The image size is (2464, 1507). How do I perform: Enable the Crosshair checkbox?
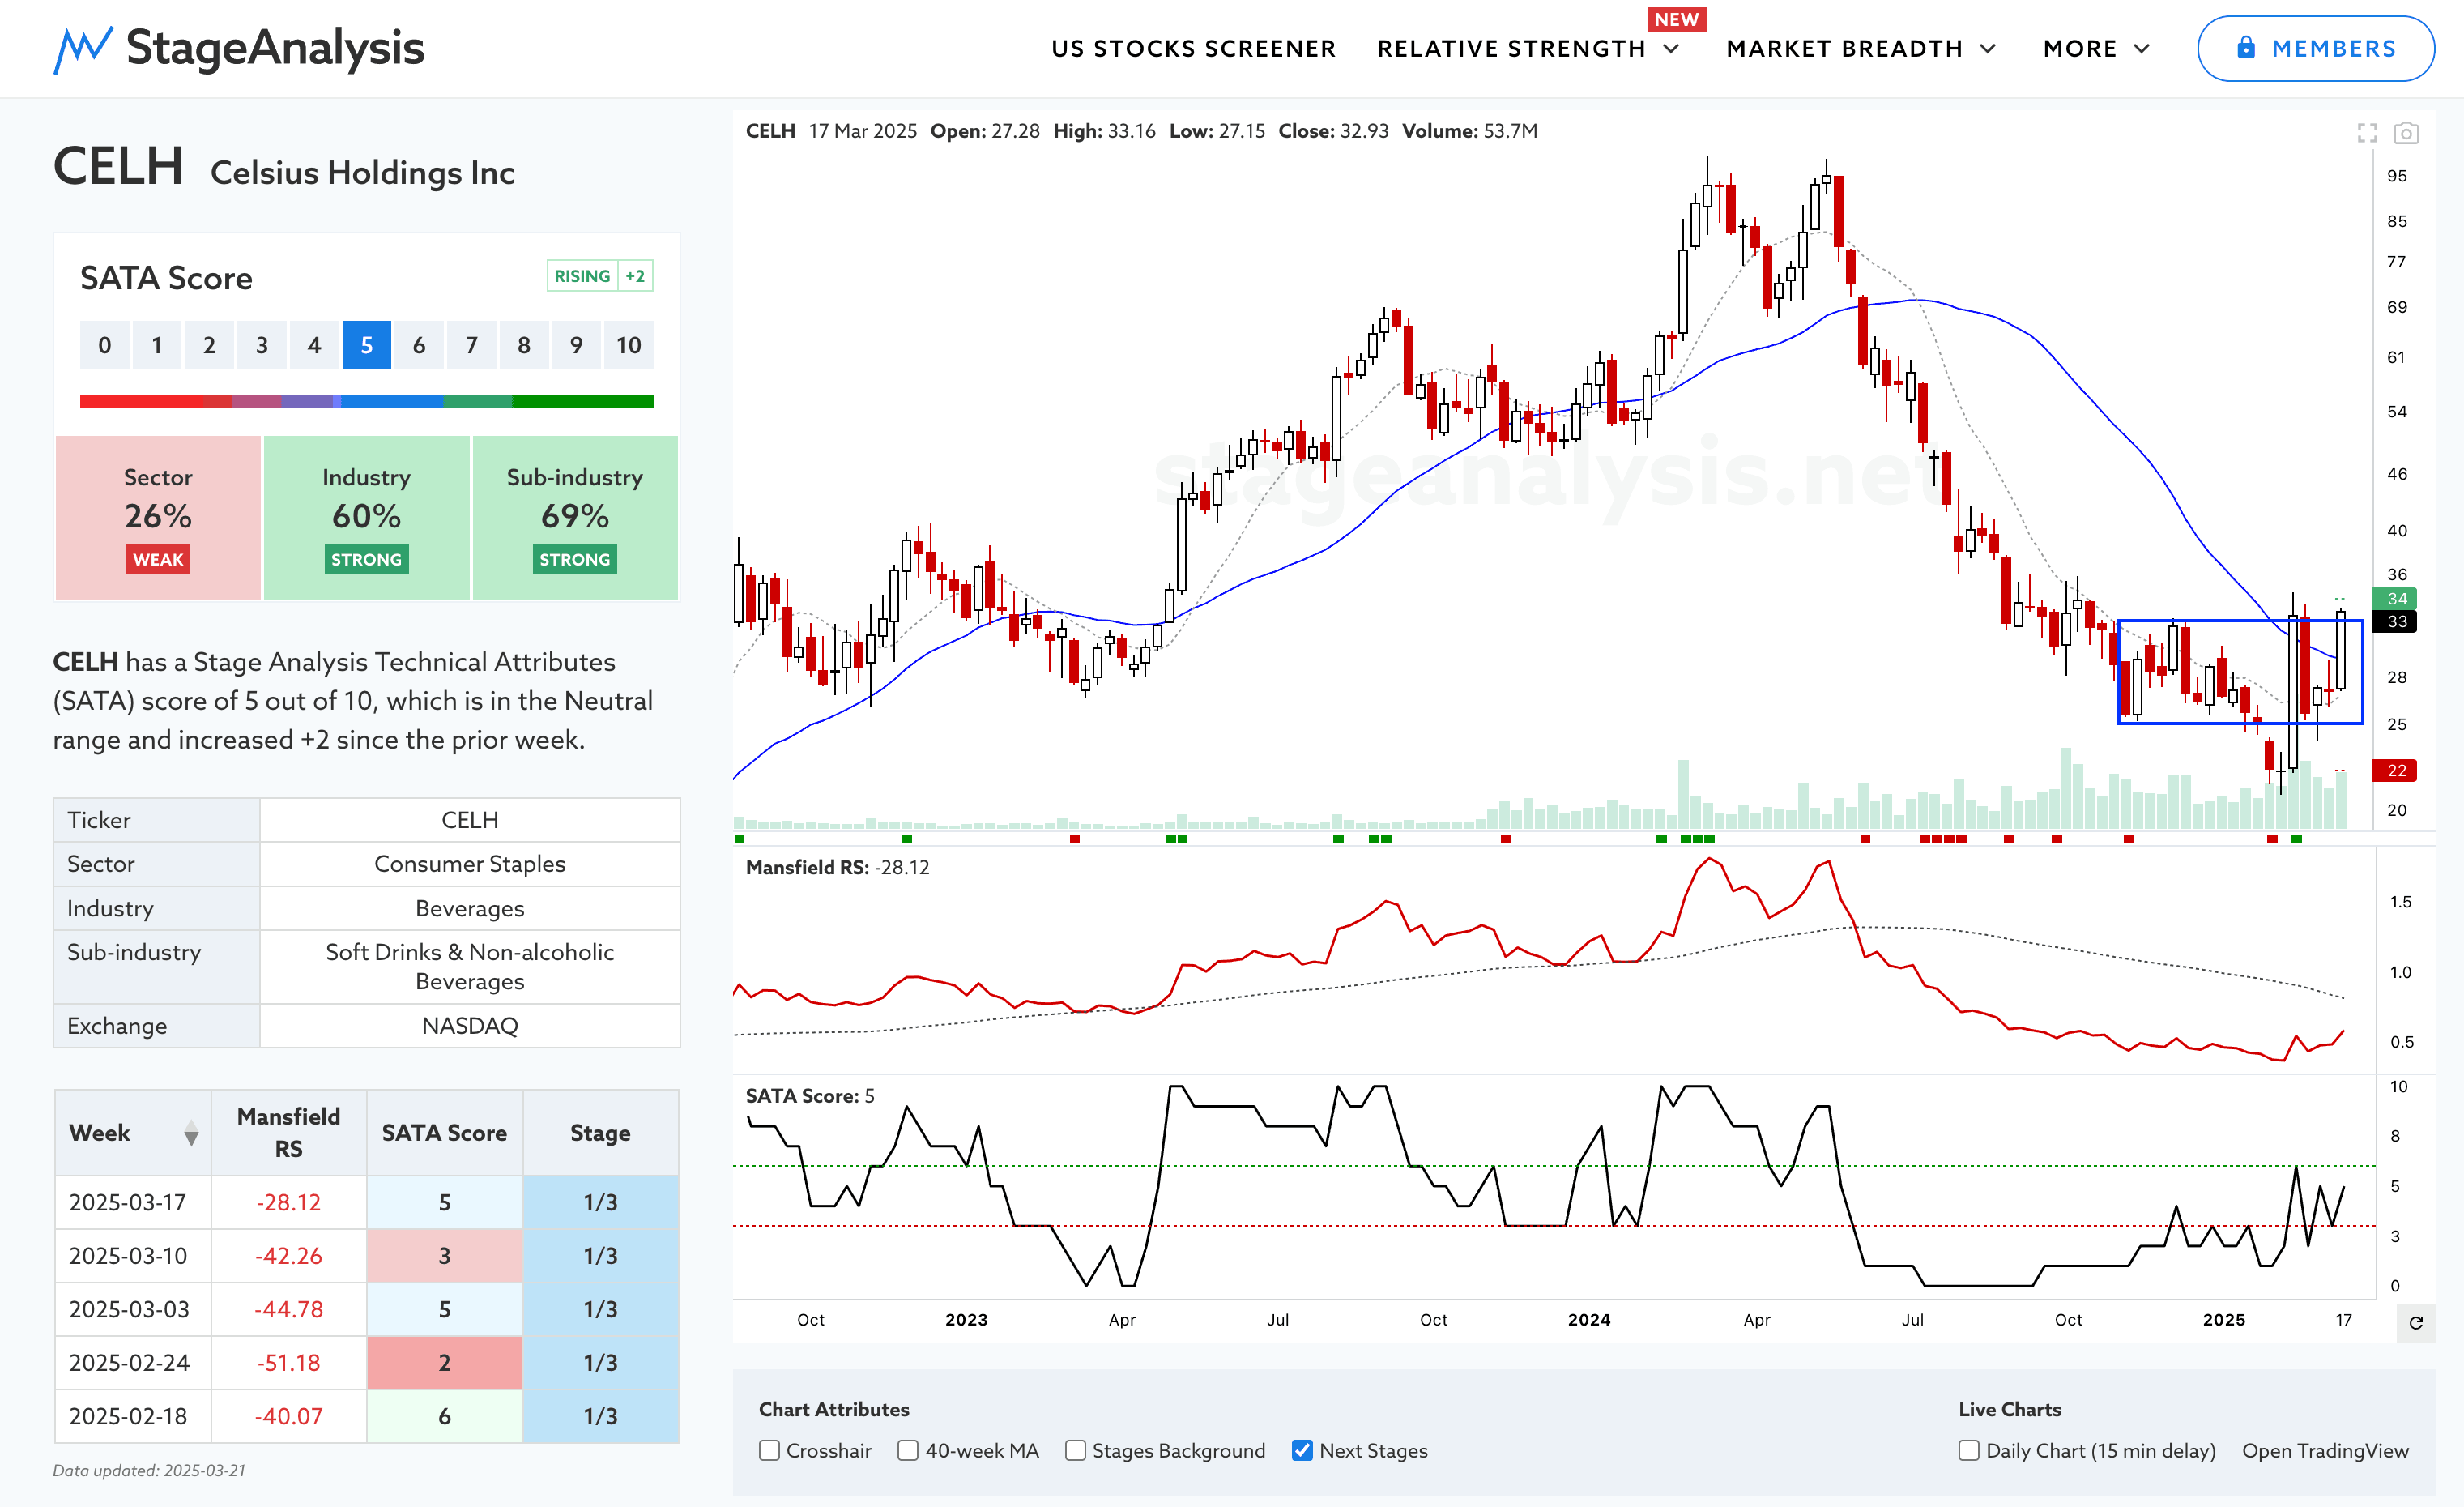click(769, 1450)
